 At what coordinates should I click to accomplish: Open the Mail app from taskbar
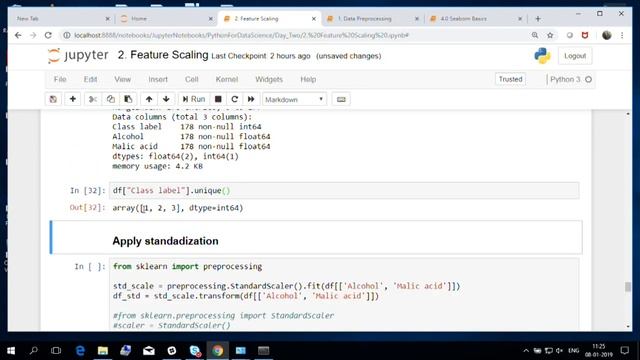tap(149, 351)
